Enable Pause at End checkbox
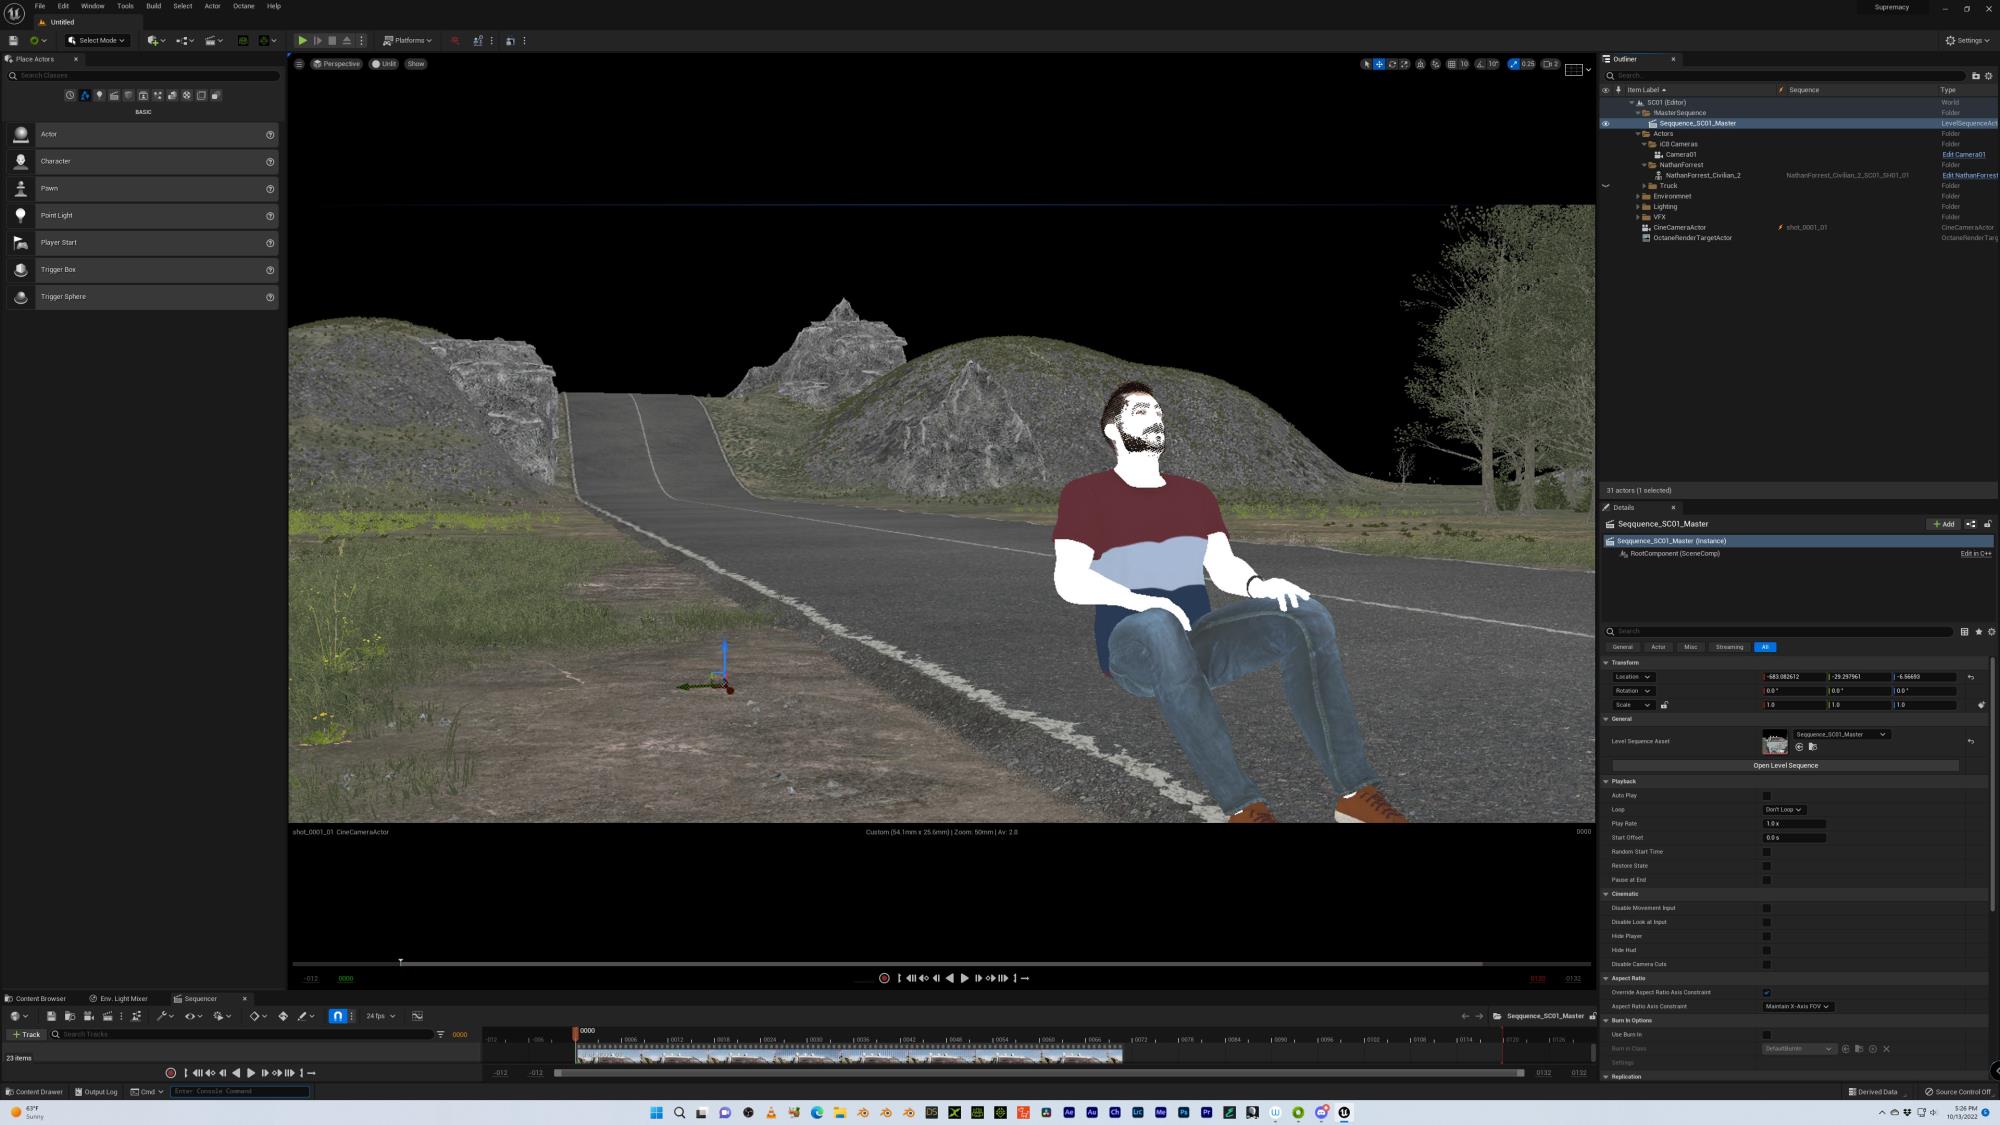This screenshot has width=2000, height=1125. [x=1766, y=880]
